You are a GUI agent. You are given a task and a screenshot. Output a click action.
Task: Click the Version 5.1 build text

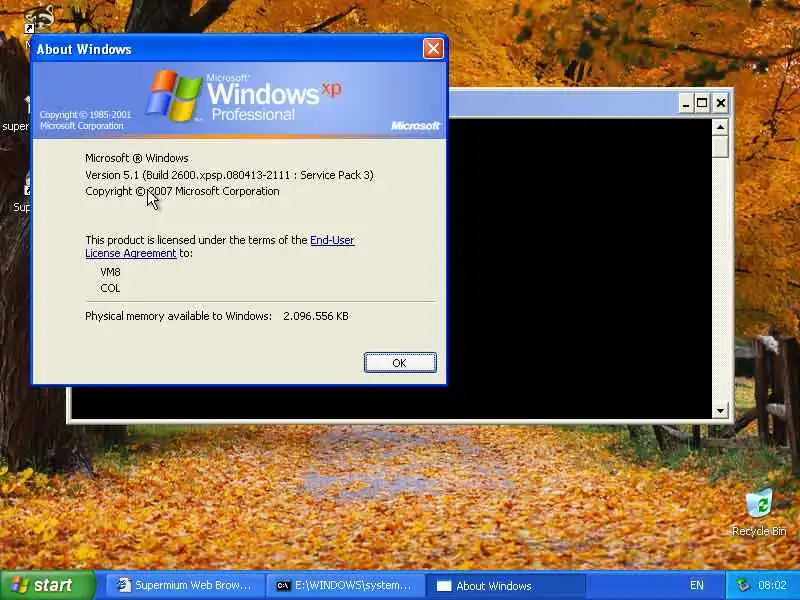point(229,175)
